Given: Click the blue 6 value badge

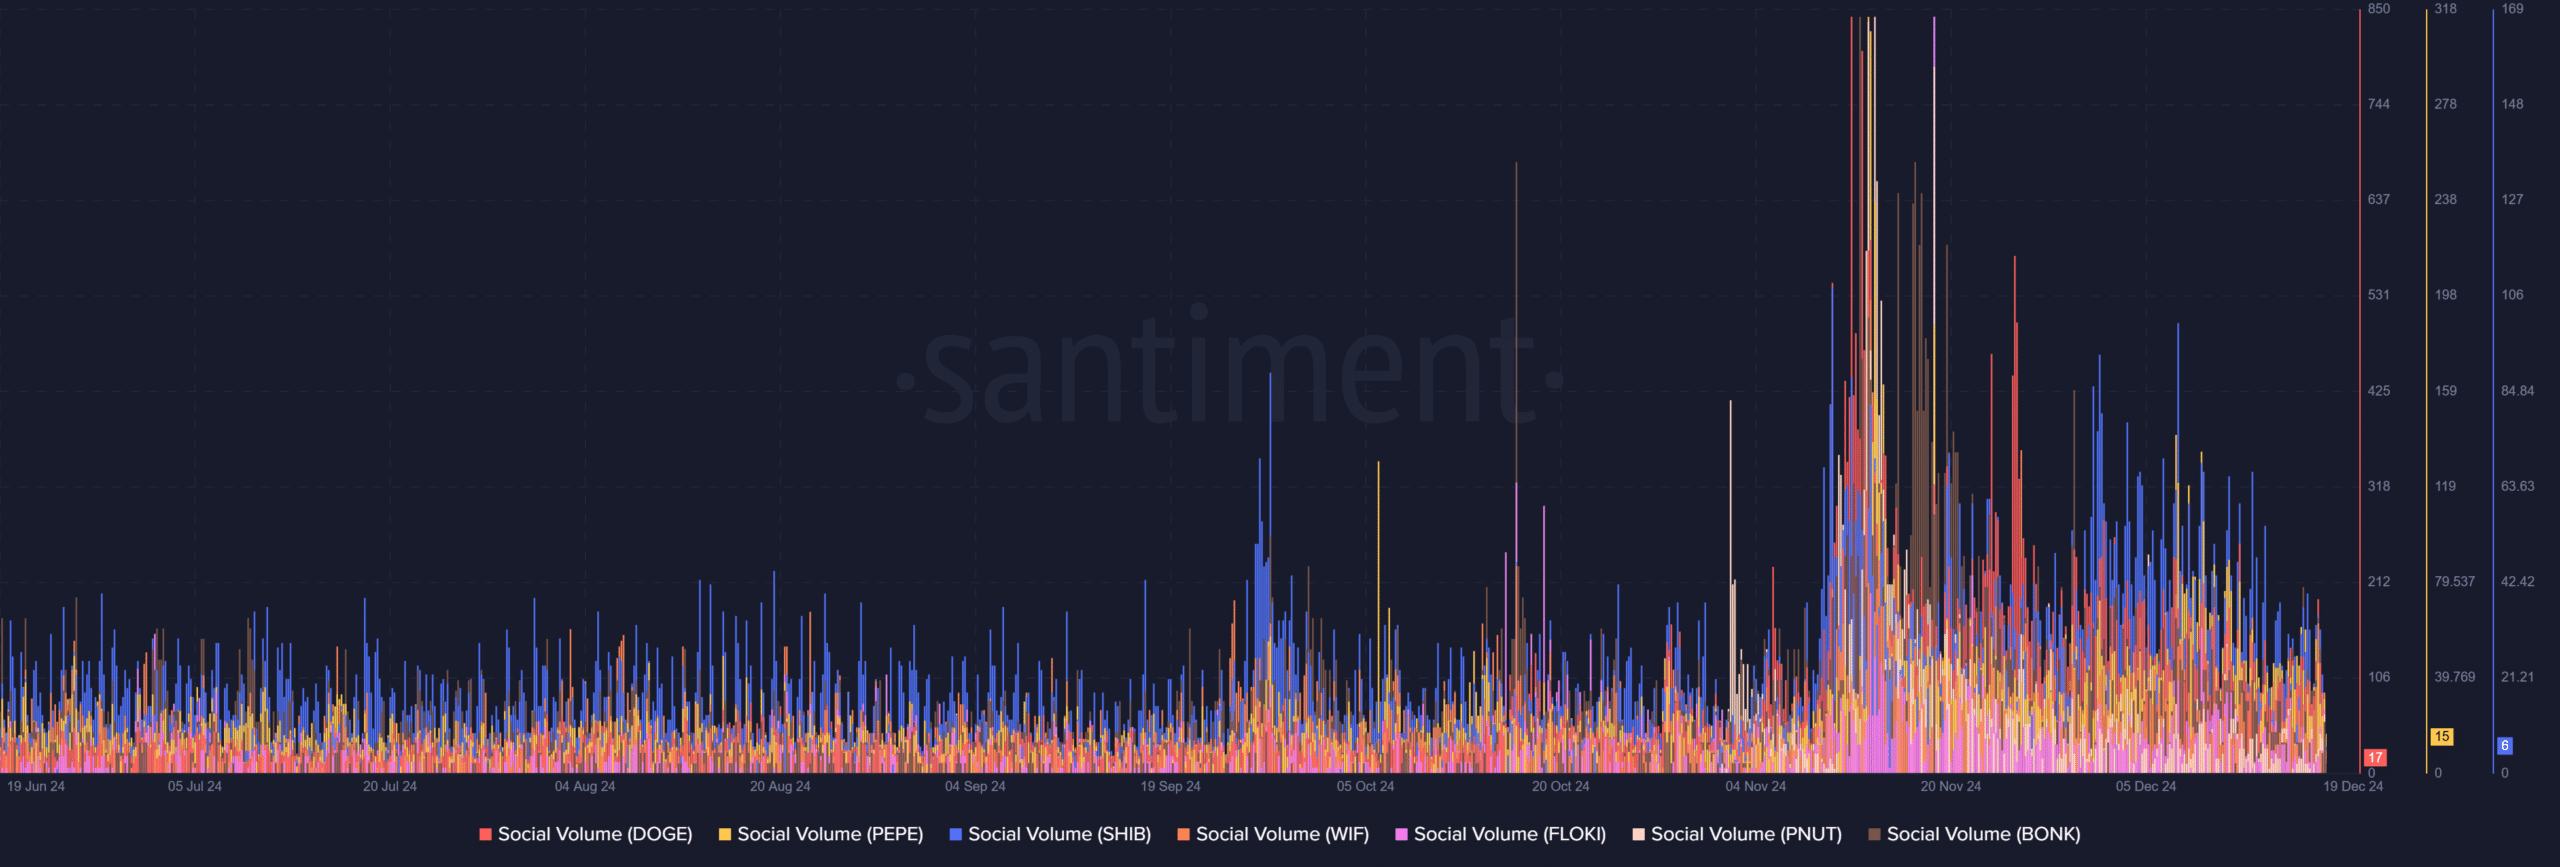Looking at the screenshot, I should tap(2505, 745).
